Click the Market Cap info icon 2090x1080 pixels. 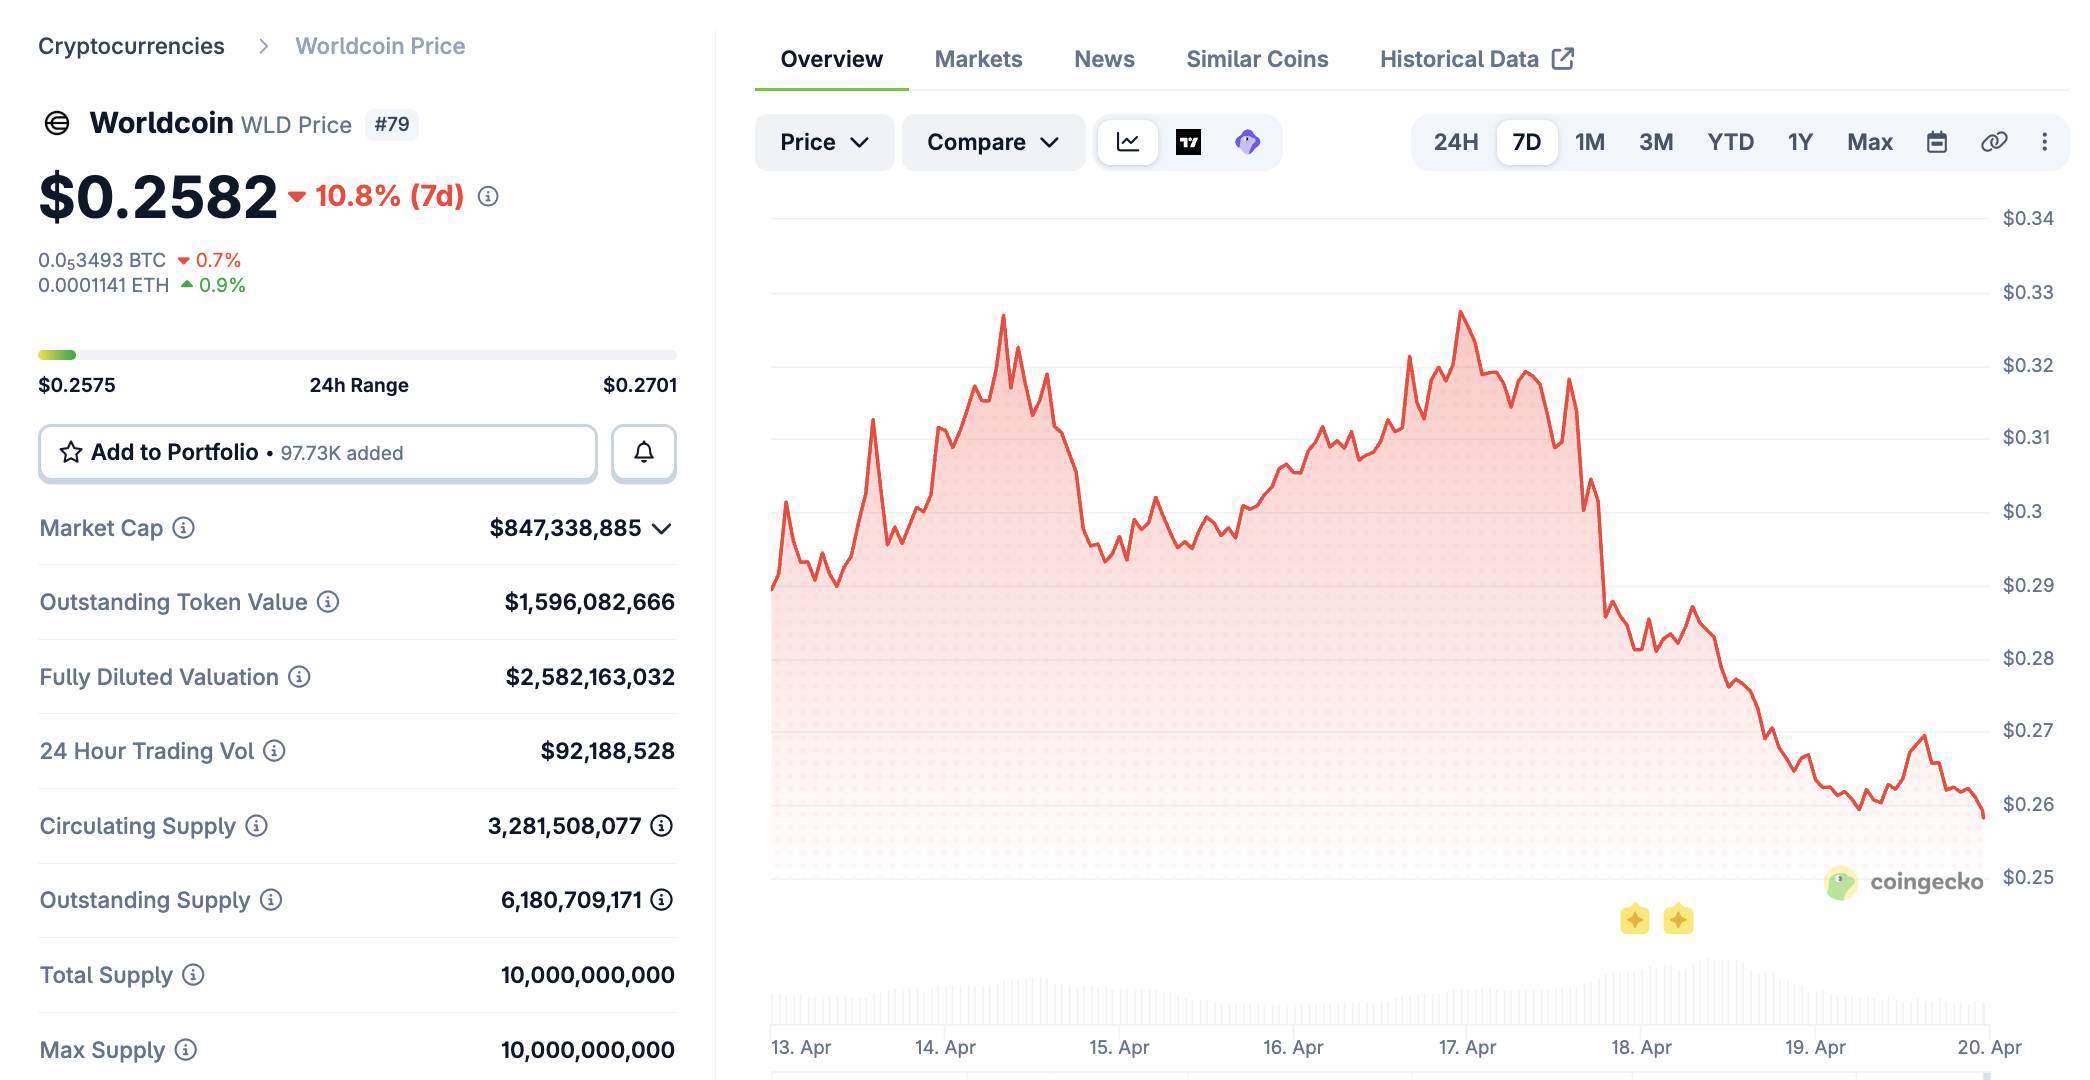(184, 527)
